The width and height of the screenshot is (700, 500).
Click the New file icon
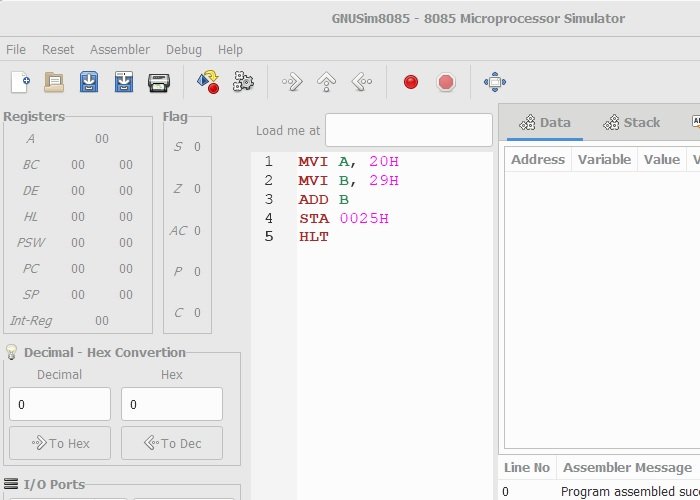pos(21,82)
